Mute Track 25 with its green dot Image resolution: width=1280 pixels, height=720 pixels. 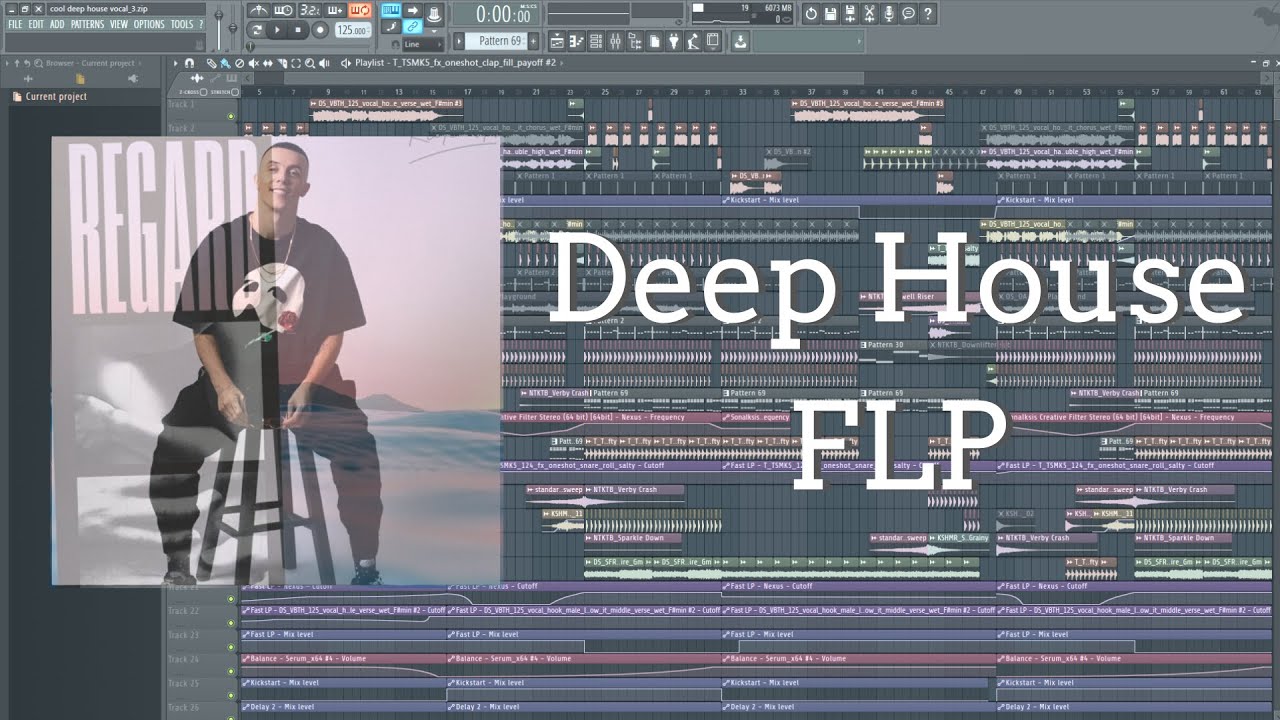(x=231, y=696)
